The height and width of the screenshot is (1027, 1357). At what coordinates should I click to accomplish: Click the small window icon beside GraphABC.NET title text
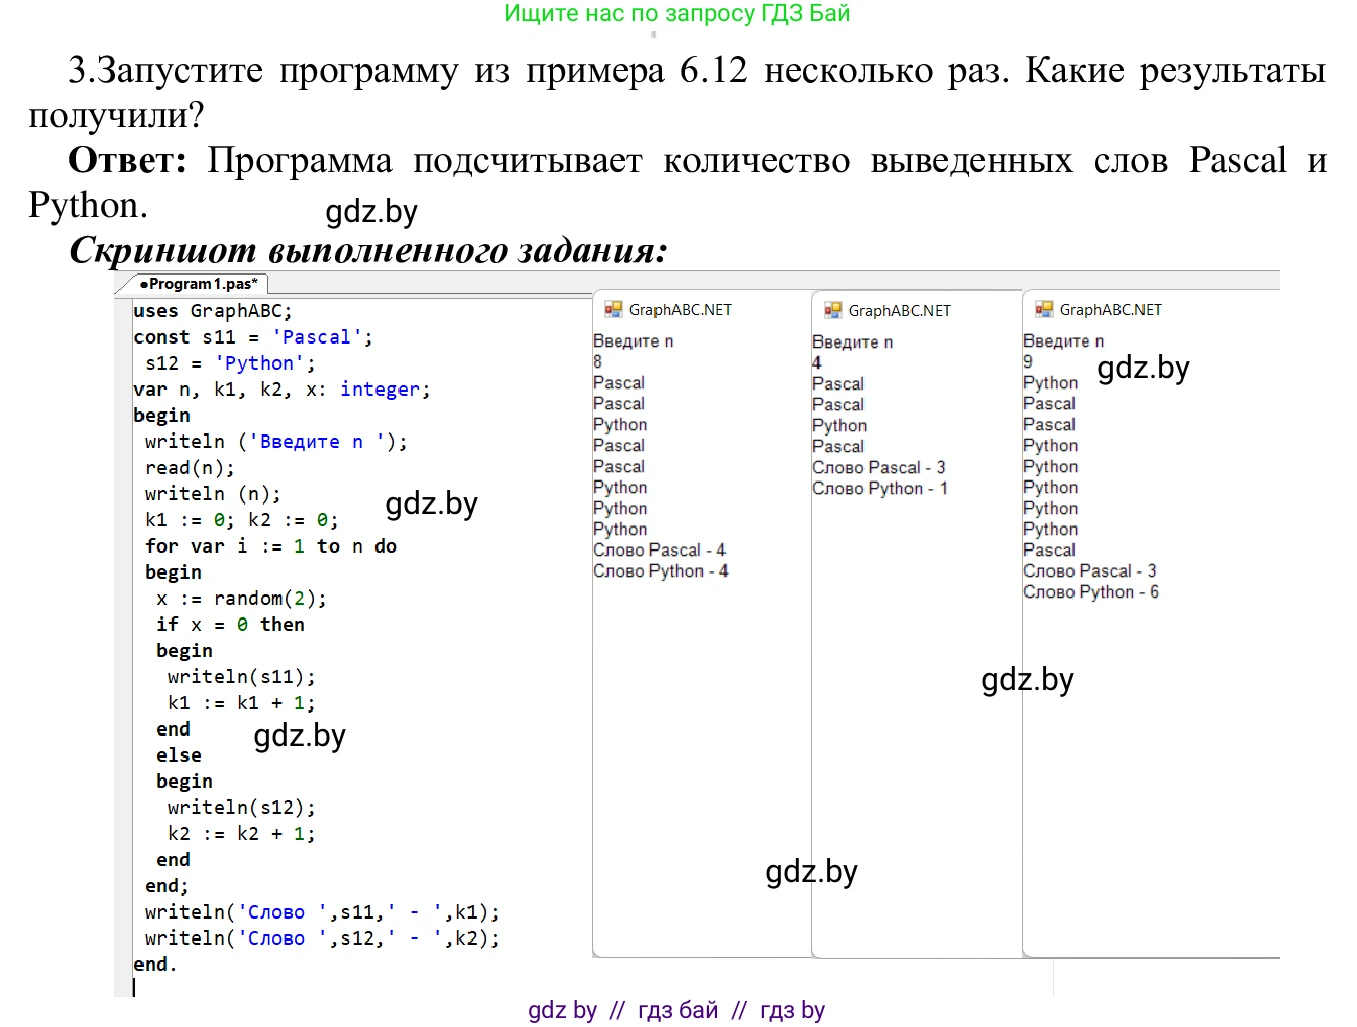point(615,310)
